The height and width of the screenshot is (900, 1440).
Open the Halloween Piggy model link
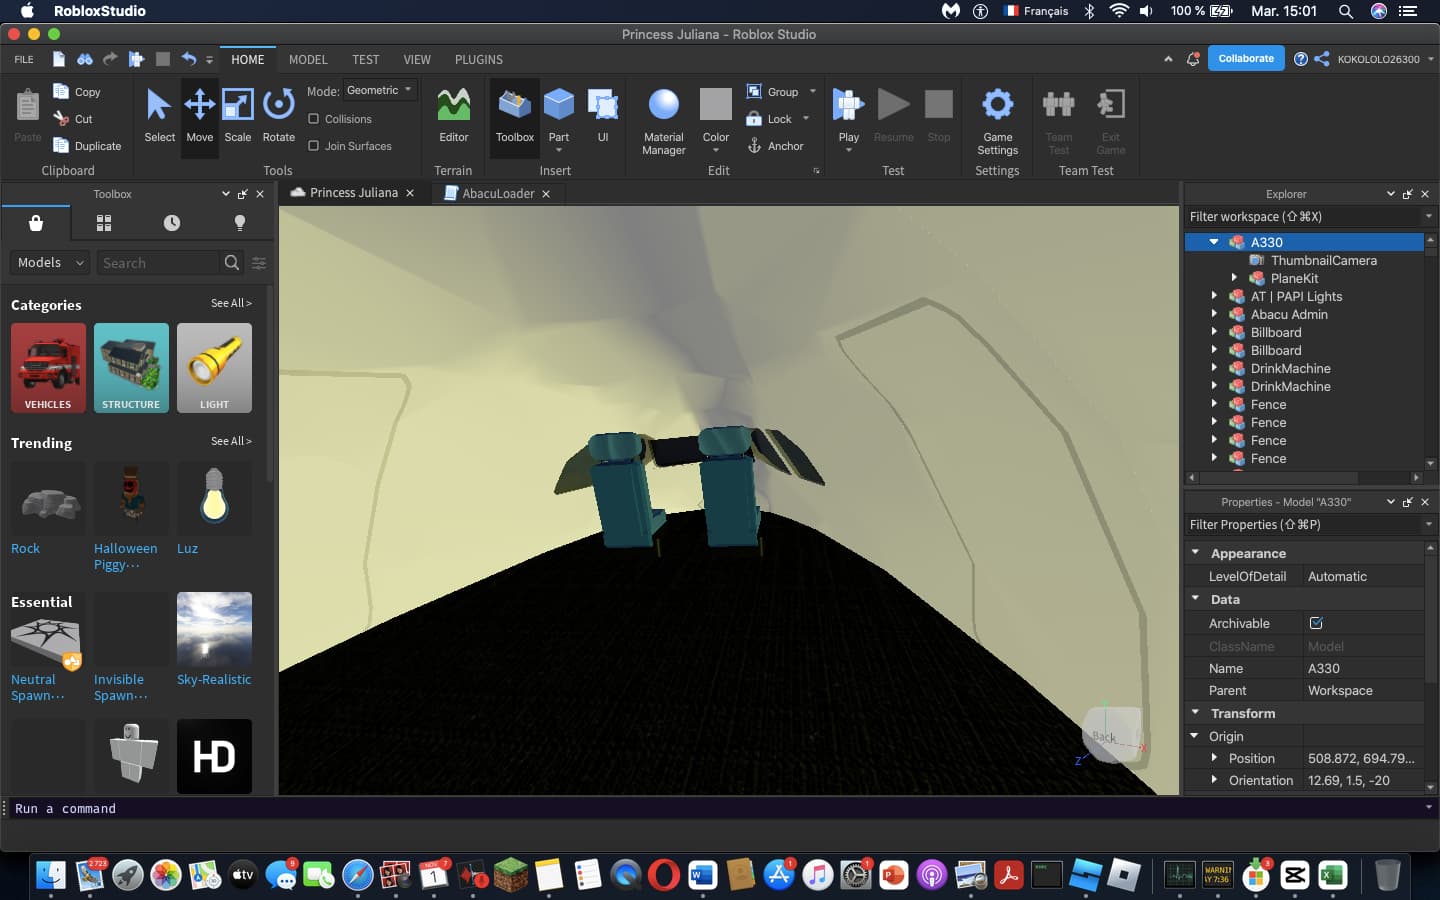pos(125,557)
